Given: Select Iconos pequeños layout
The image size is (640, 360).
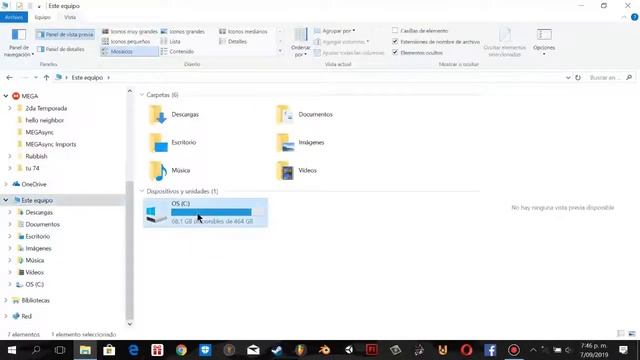Looking at the screenshot, I should tap(126, 42).
